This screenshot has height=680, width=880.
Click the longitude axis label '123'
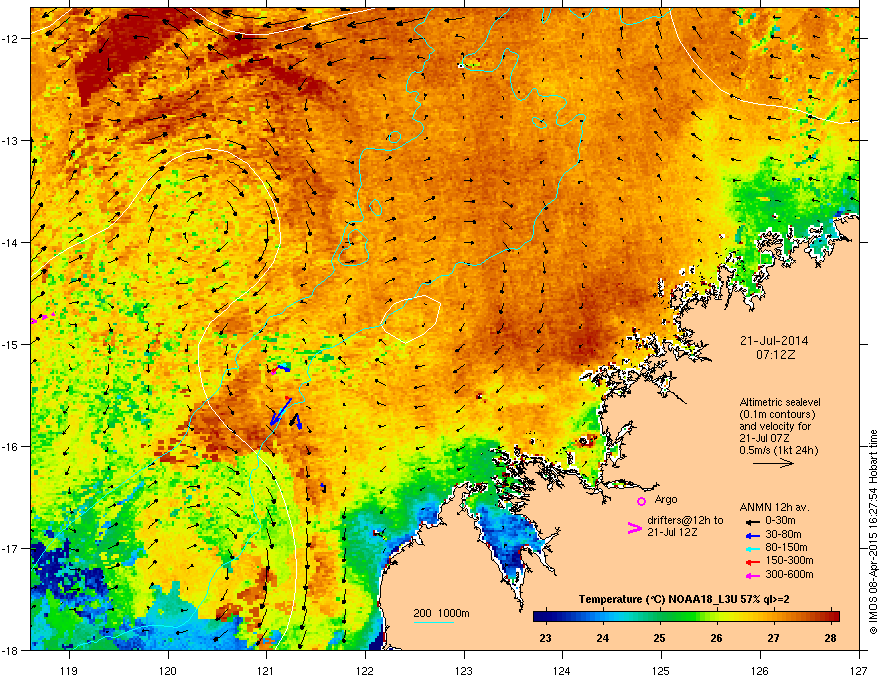[x=464, y=670]
